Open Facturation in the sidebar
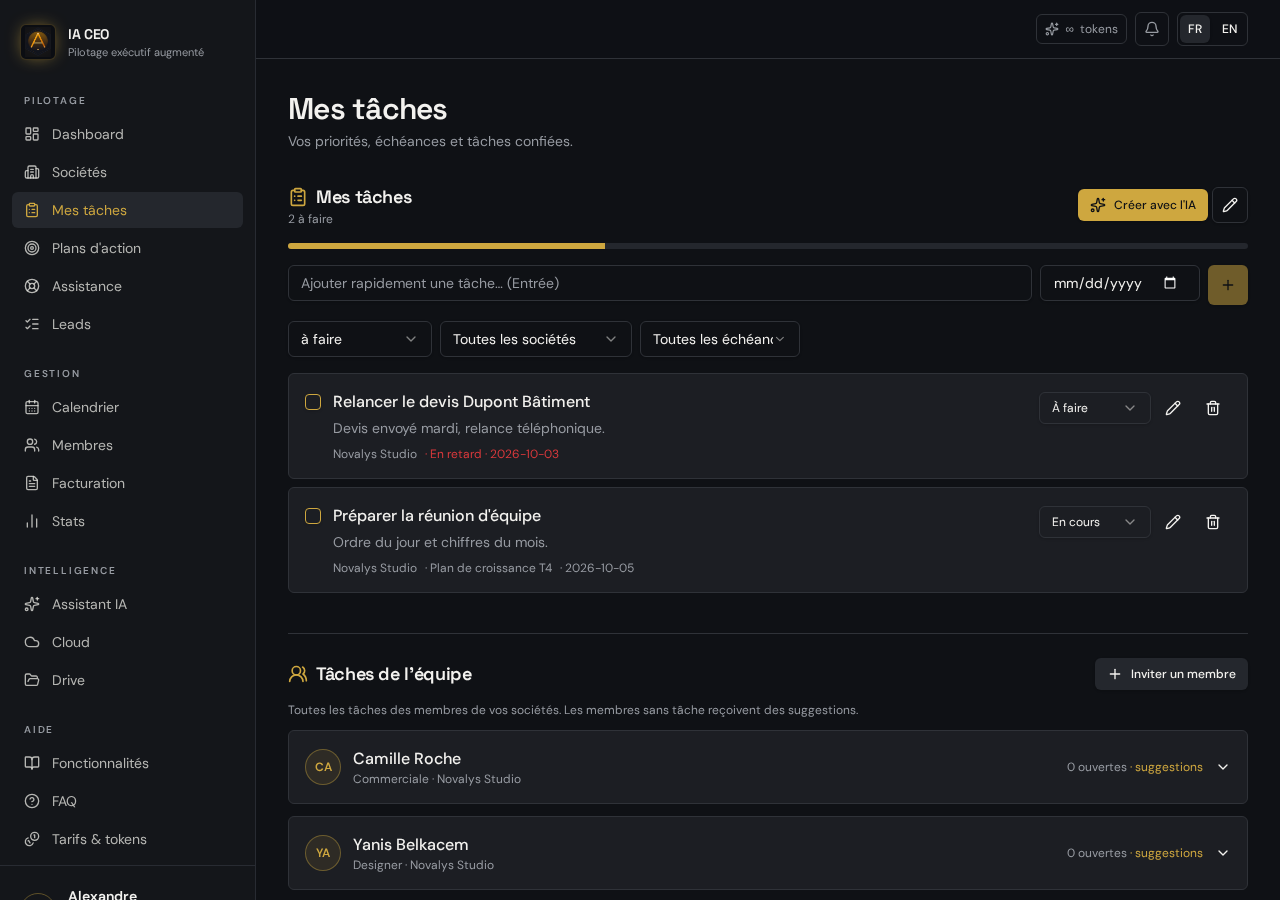This screenshot has width=1280, height=900. click(127, 483)
